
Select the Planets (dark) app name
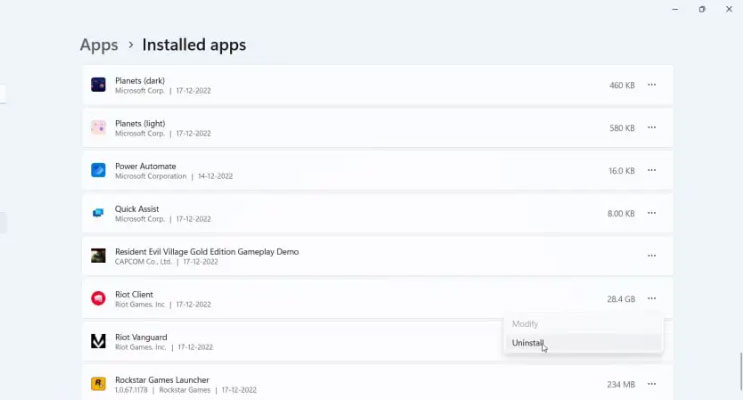[140, 81]
